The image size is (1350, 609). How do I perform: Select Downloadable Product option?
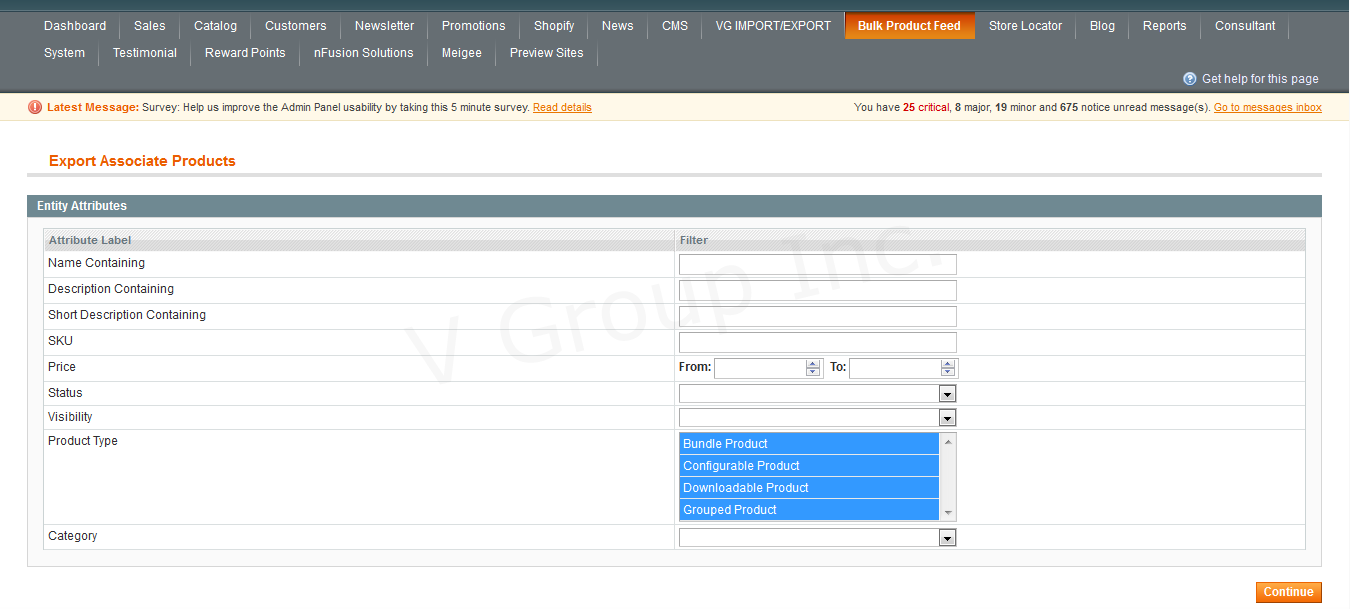[x=808, y=488]
